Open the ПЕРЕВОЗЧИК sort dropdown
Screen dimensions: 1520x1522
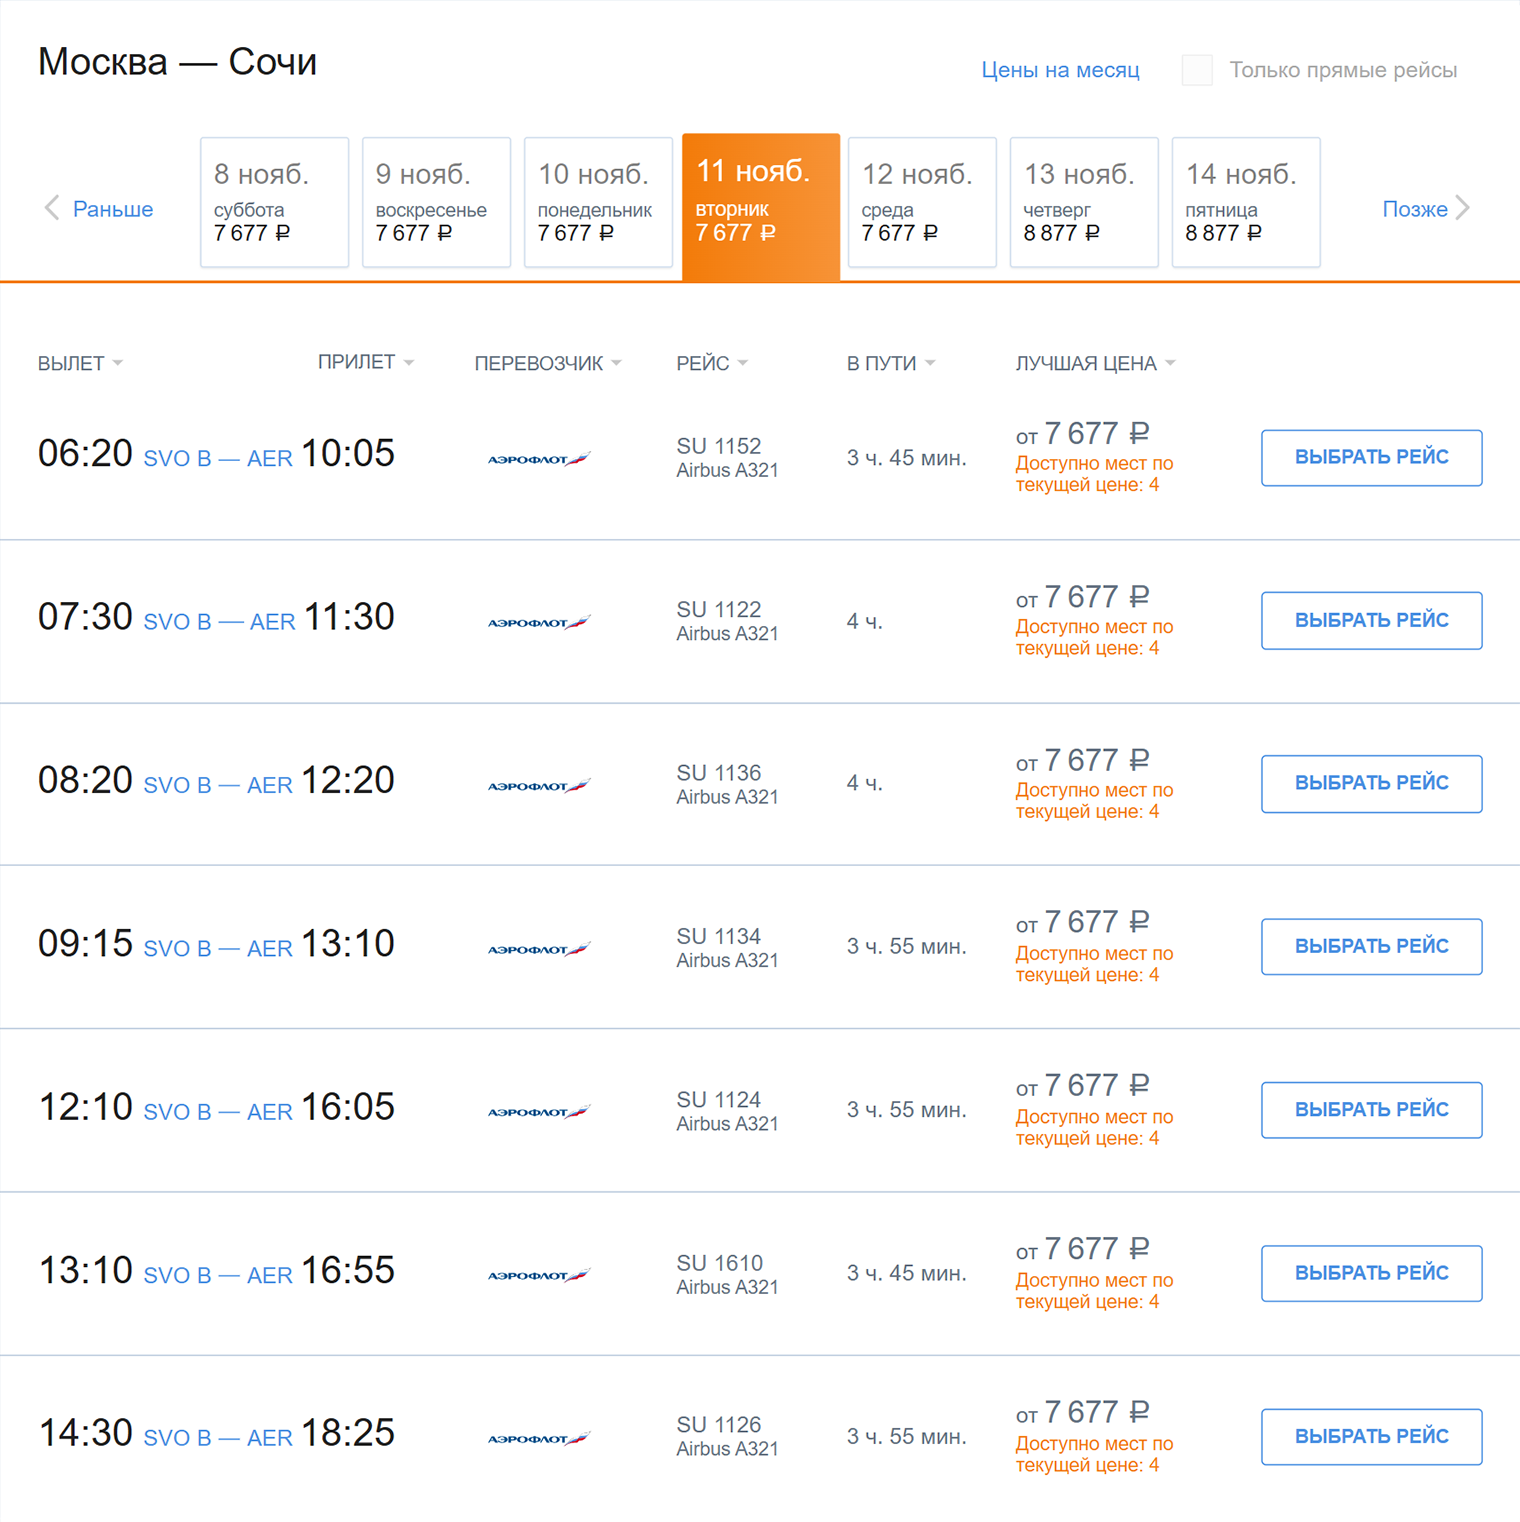[x=546, y=363]
